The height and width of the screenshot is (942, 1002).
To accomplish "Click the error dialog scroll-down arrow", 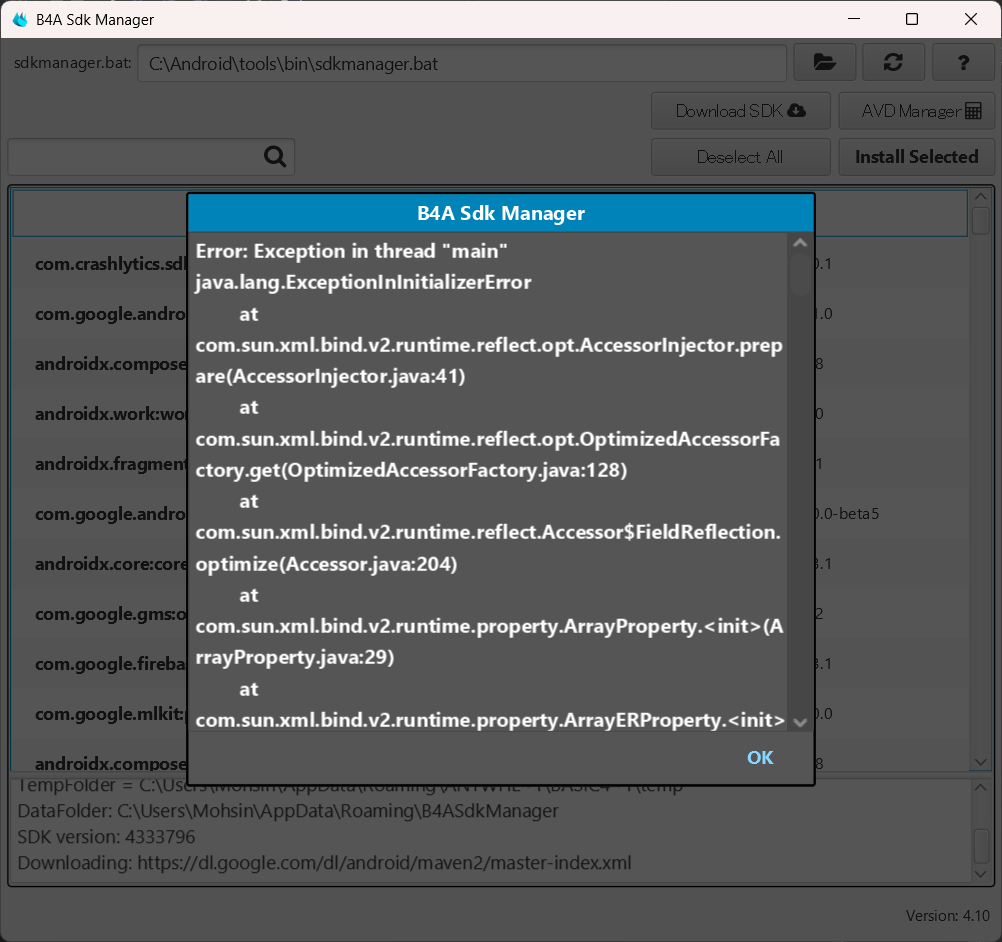I will click(800, 722).
